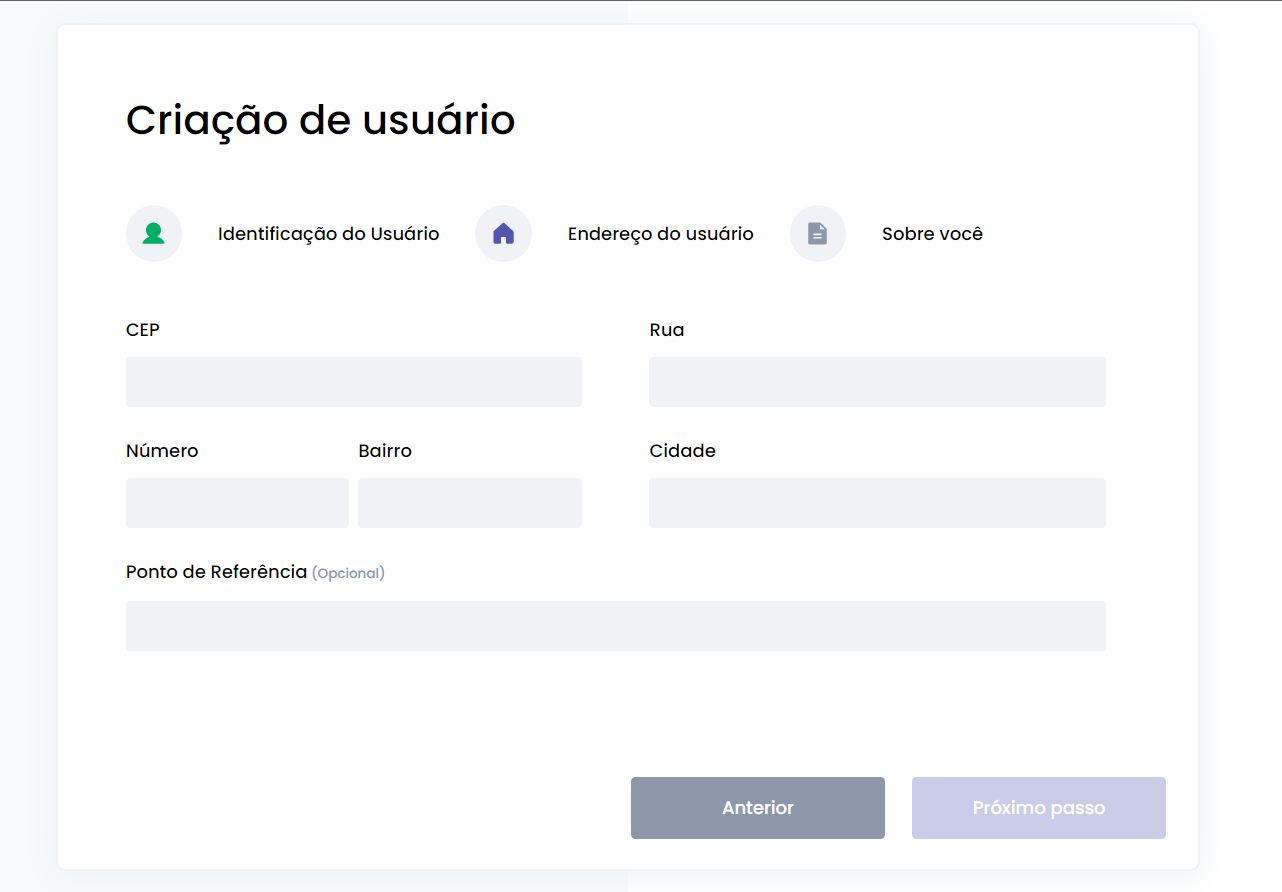Click the document icon for Sobre você

(818, 233)
